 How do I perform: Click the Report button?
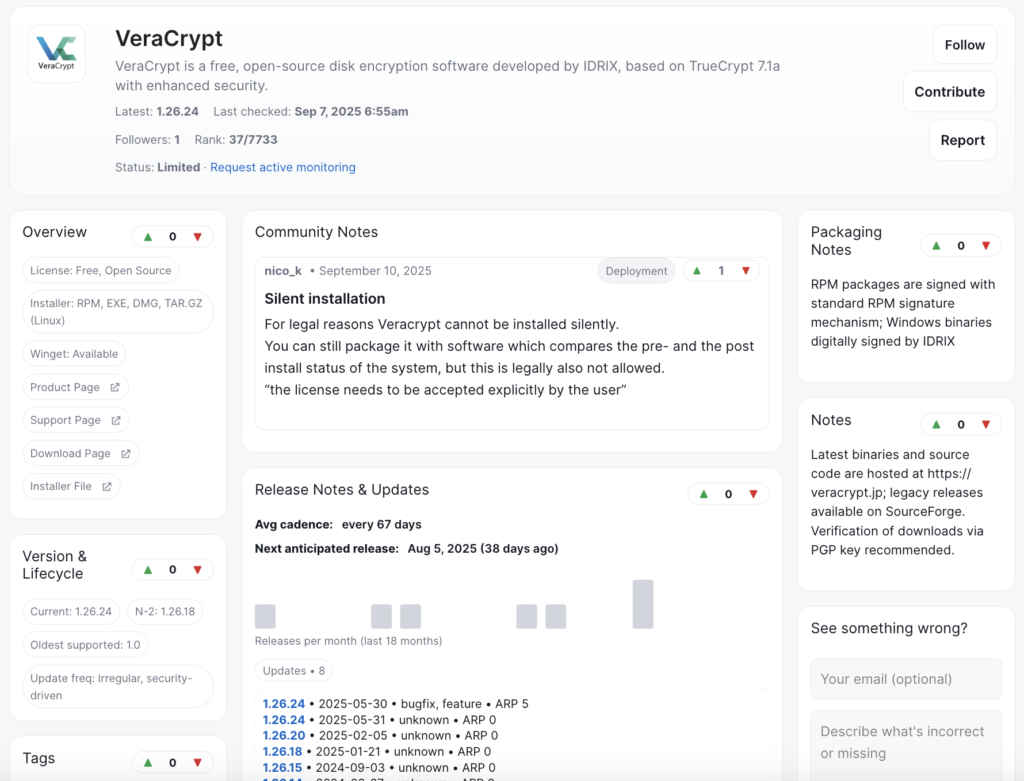[x=963, y=140]
